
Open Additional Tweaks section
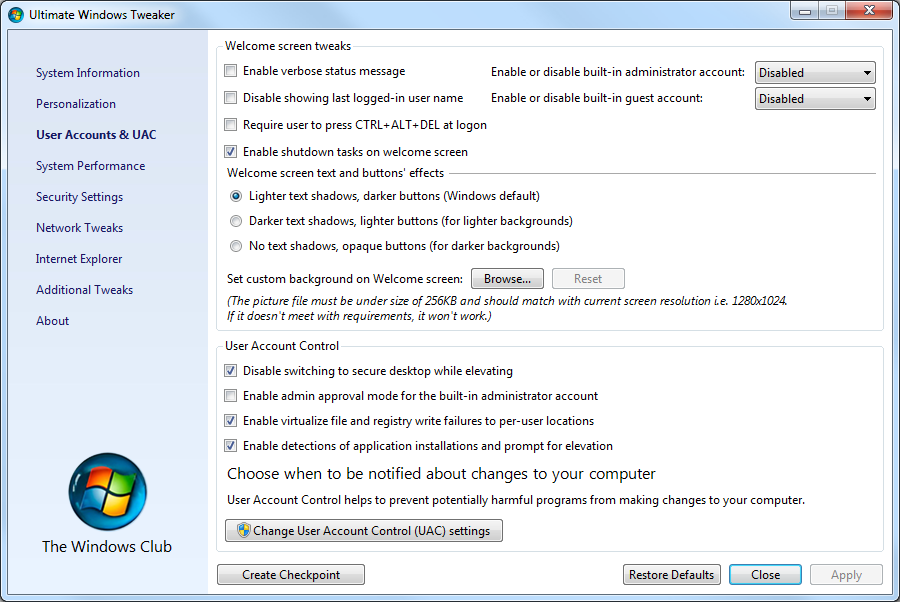[x=84, y=290]
